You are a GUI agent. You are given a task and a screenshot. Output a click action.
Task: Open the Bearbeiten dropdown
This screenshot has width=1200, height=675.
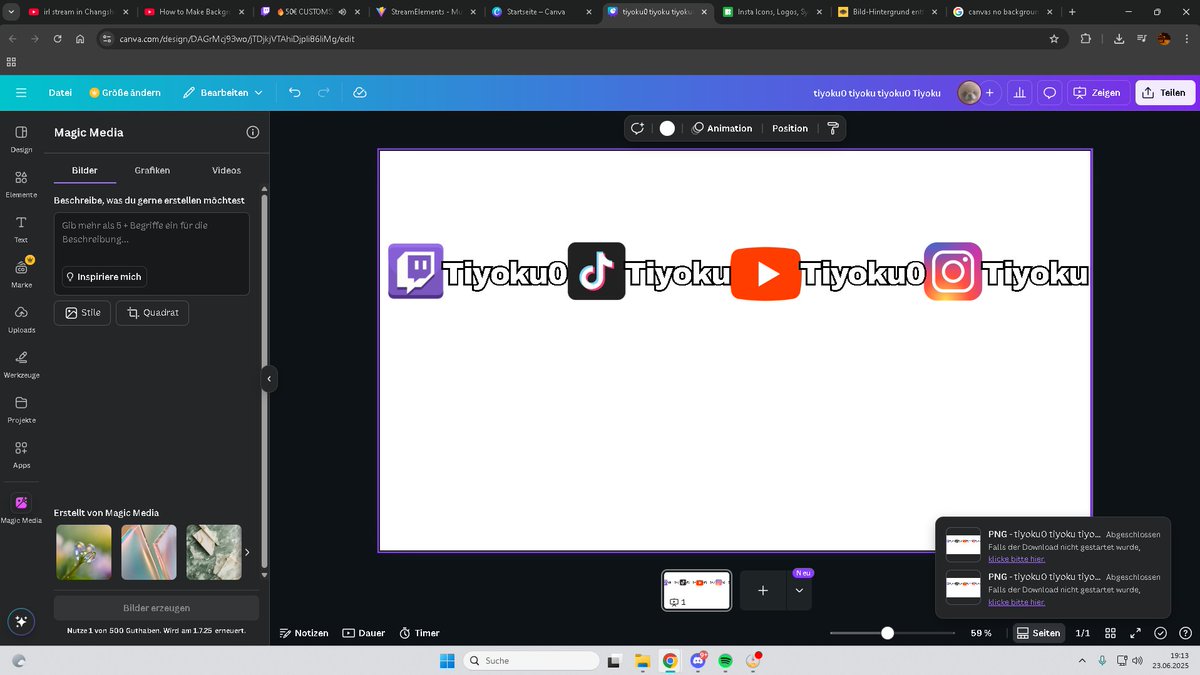coord(220,92)
